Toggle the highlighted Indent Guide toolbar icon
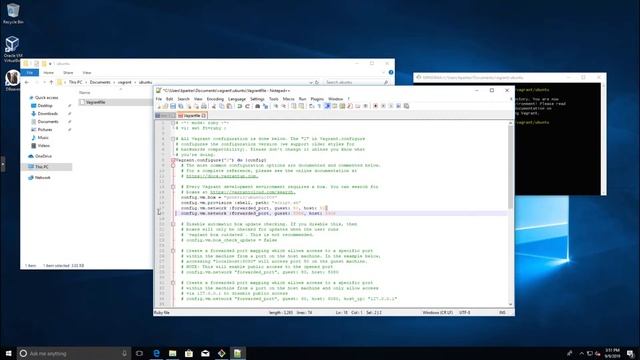The height and width of the screenshot is (360, 640). pos(327,106)
